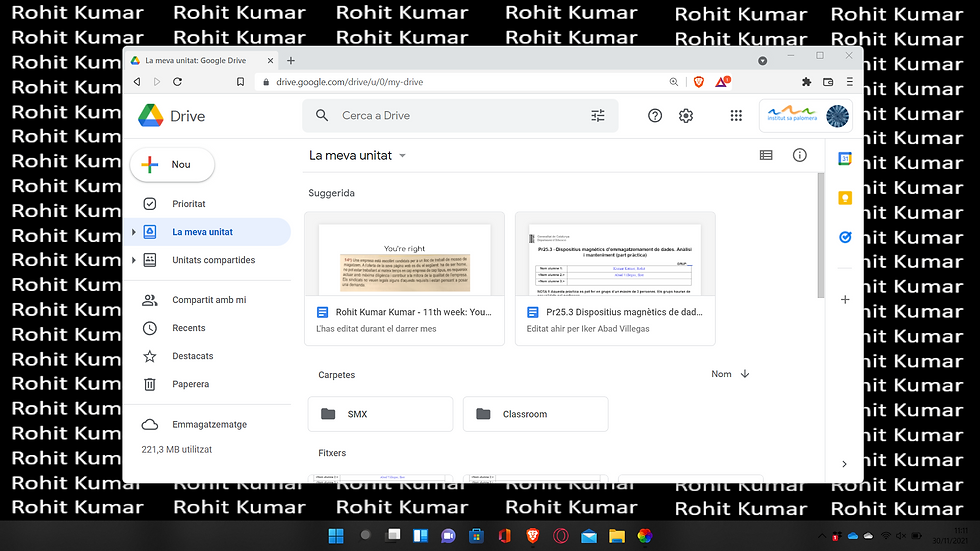
Task: Open Drive settings gear
Action: [x=686, y=116]
